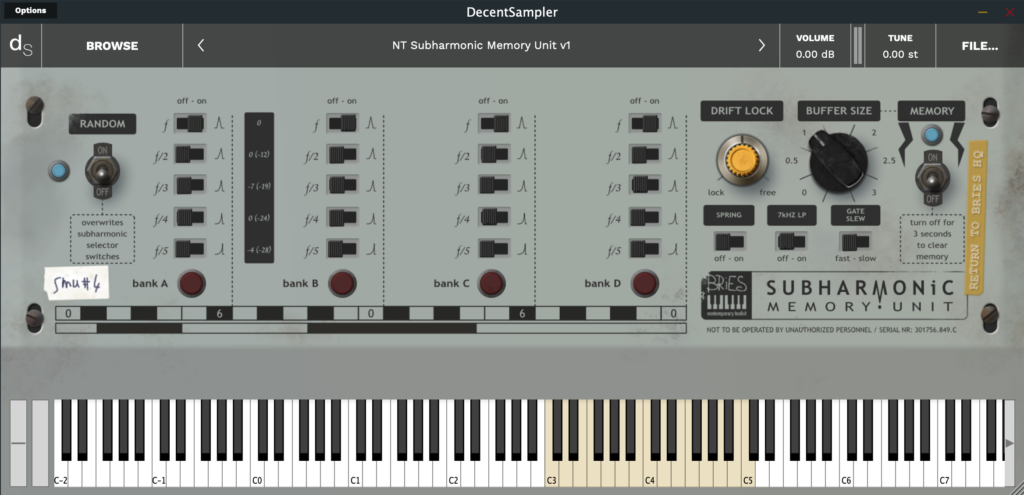1024x495 pixels.
Task: Click the preset name NT Subharmonic Memory Unit v1
Action: (481, 45)
